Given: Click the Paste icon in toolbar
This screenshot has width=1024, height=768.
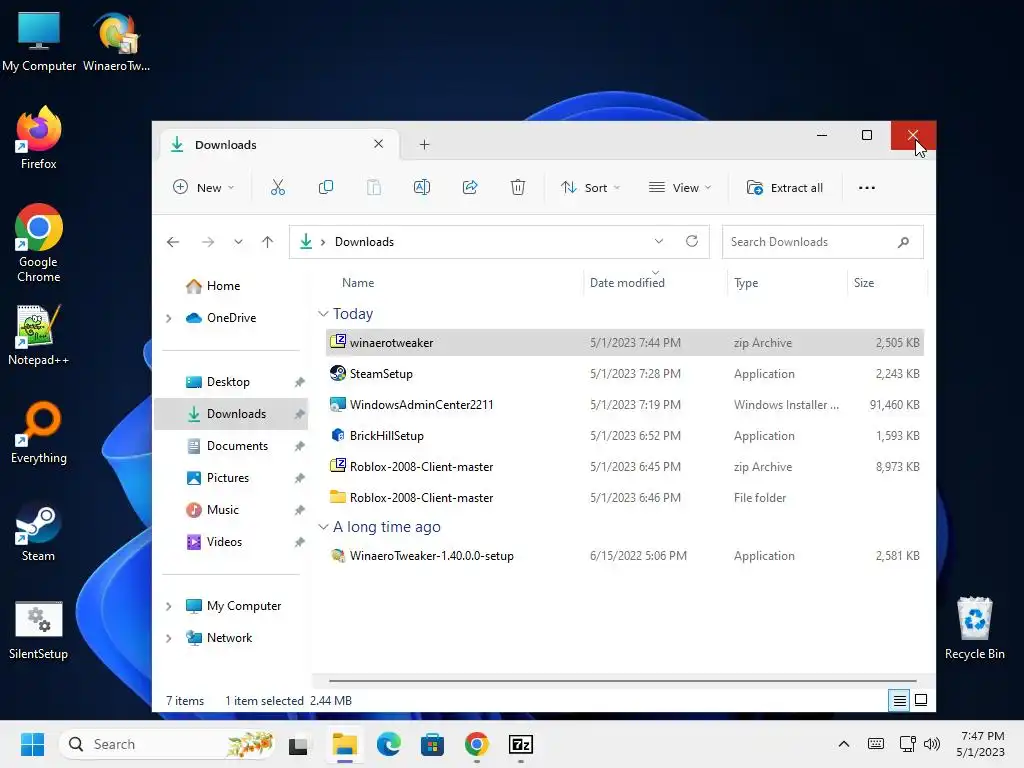Looking at the screenshot, I should coord(374,188).
